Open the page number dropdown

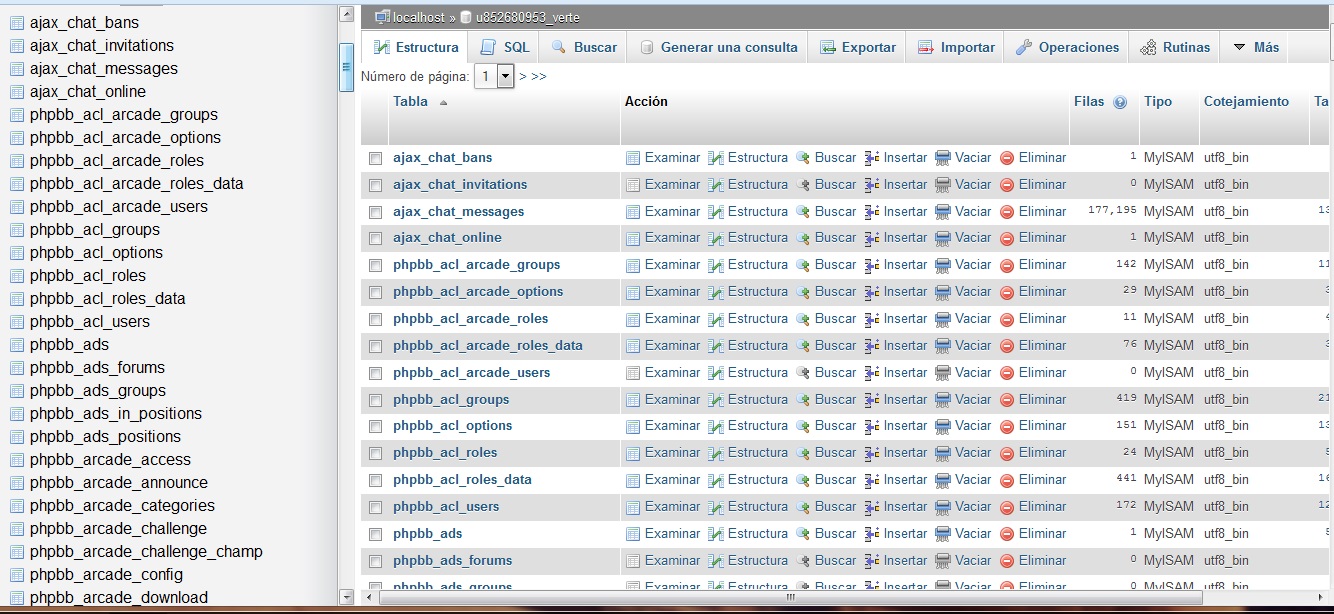504,76
